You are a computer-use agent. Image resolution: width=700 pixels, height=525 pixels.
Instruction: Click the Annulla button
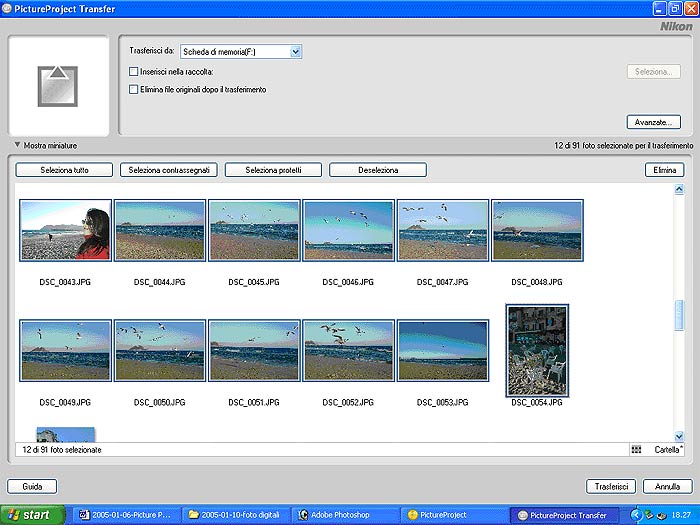point(667,486)
